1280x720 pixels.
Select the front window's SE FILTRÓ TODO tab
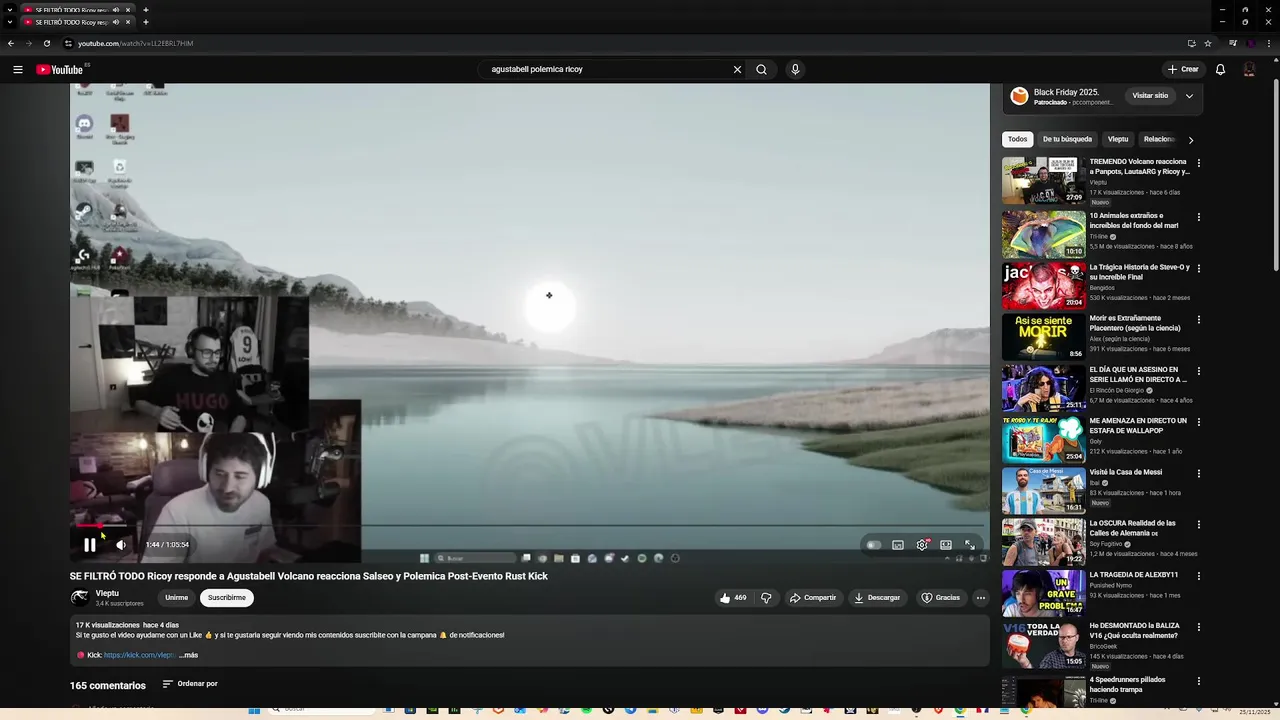tap(70, 22)
